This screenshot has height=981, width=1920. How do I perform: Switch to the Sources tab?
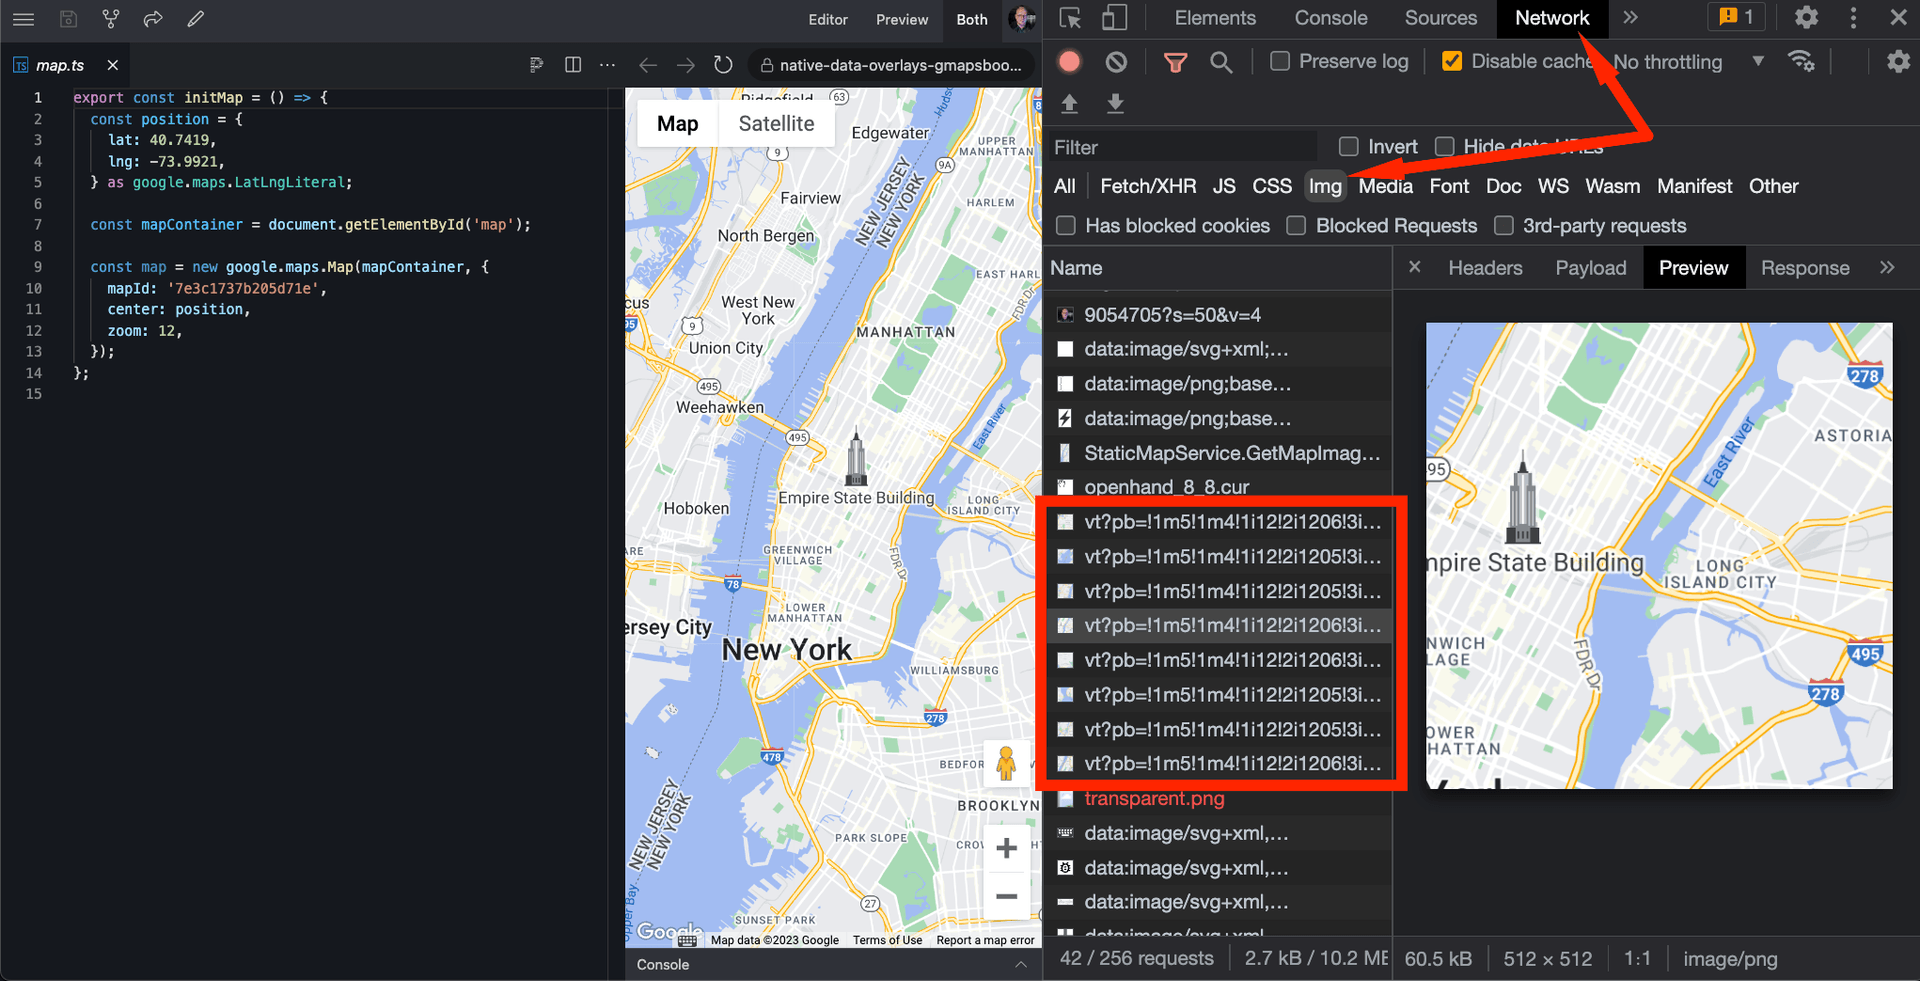tap(1441, 18)
